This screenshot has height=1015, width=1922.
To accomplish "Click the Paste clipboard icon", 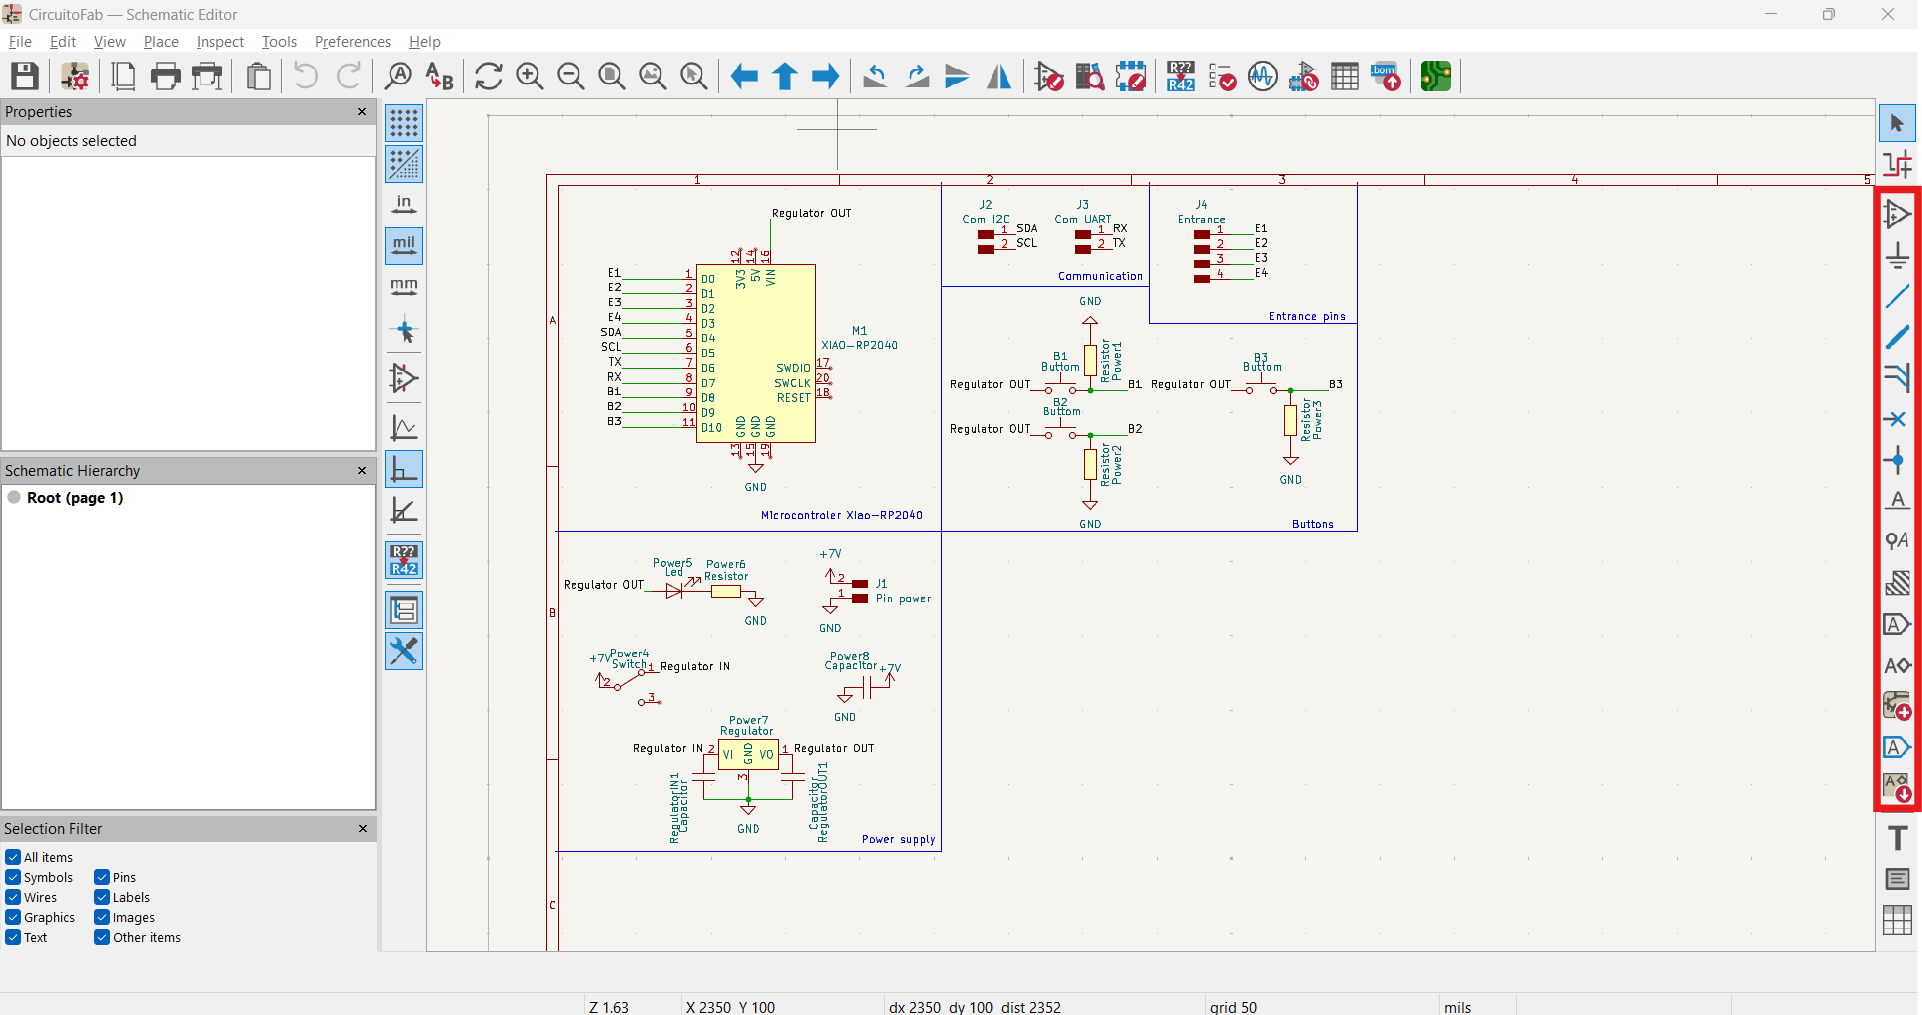I will [x=259, y=76].
